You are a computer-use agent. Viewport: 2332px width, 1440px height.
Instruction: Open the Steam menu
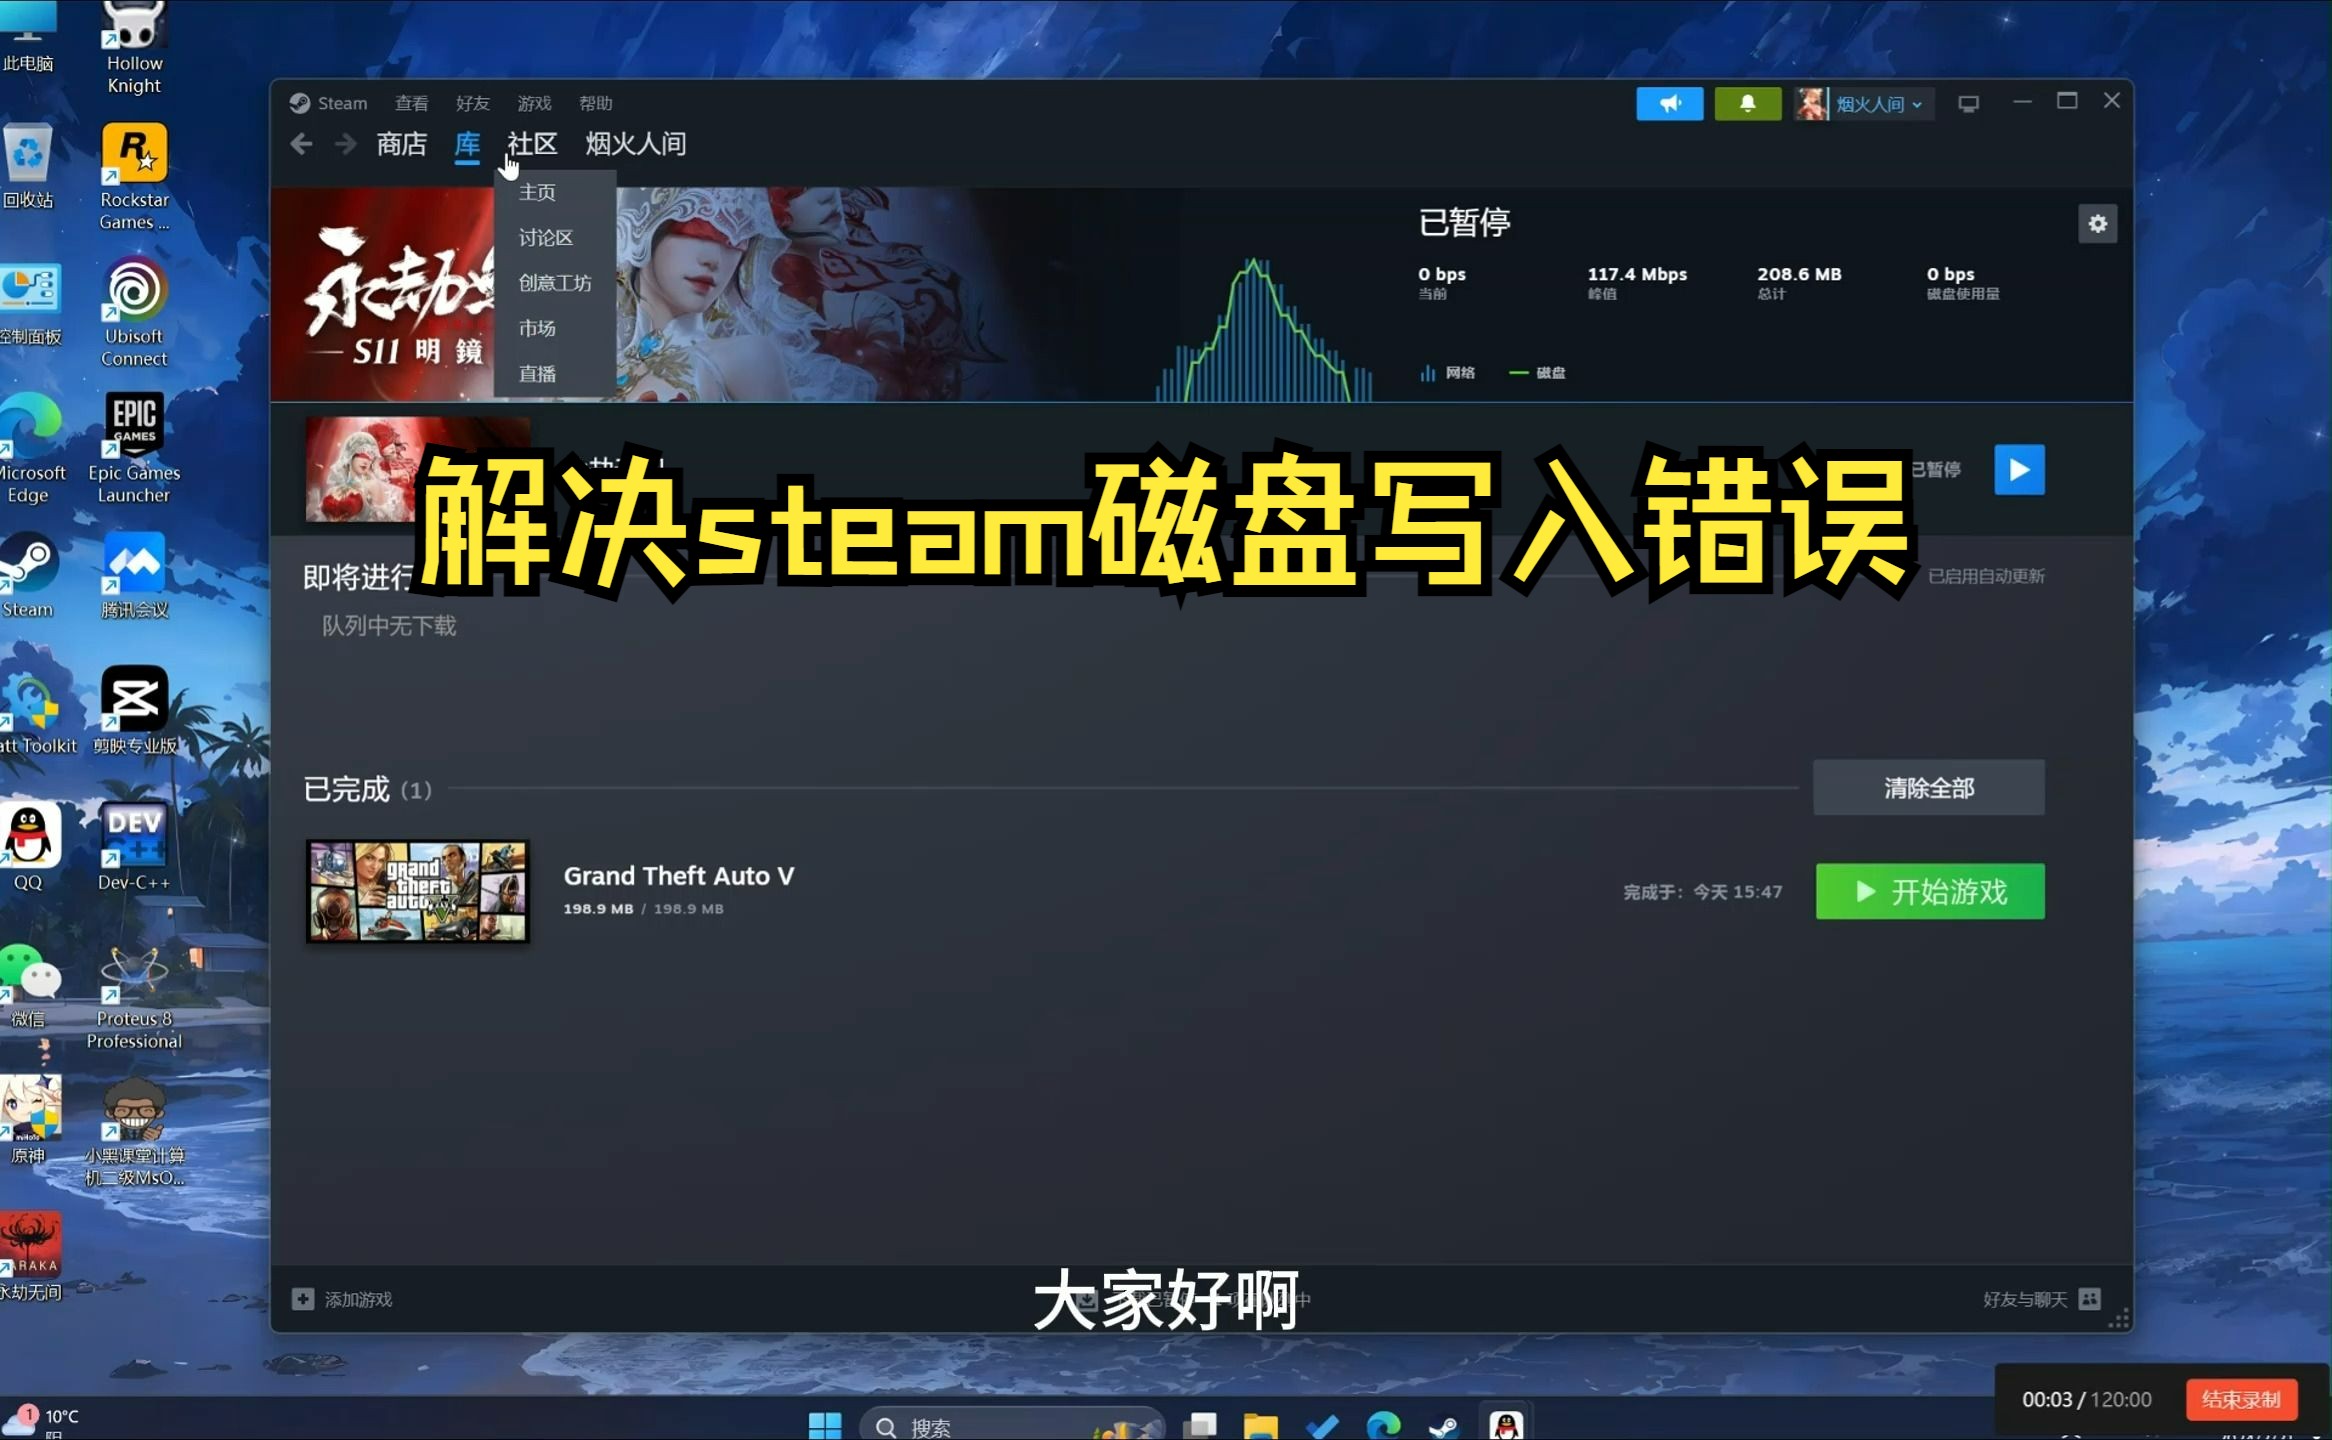click(x=329, y=103)
